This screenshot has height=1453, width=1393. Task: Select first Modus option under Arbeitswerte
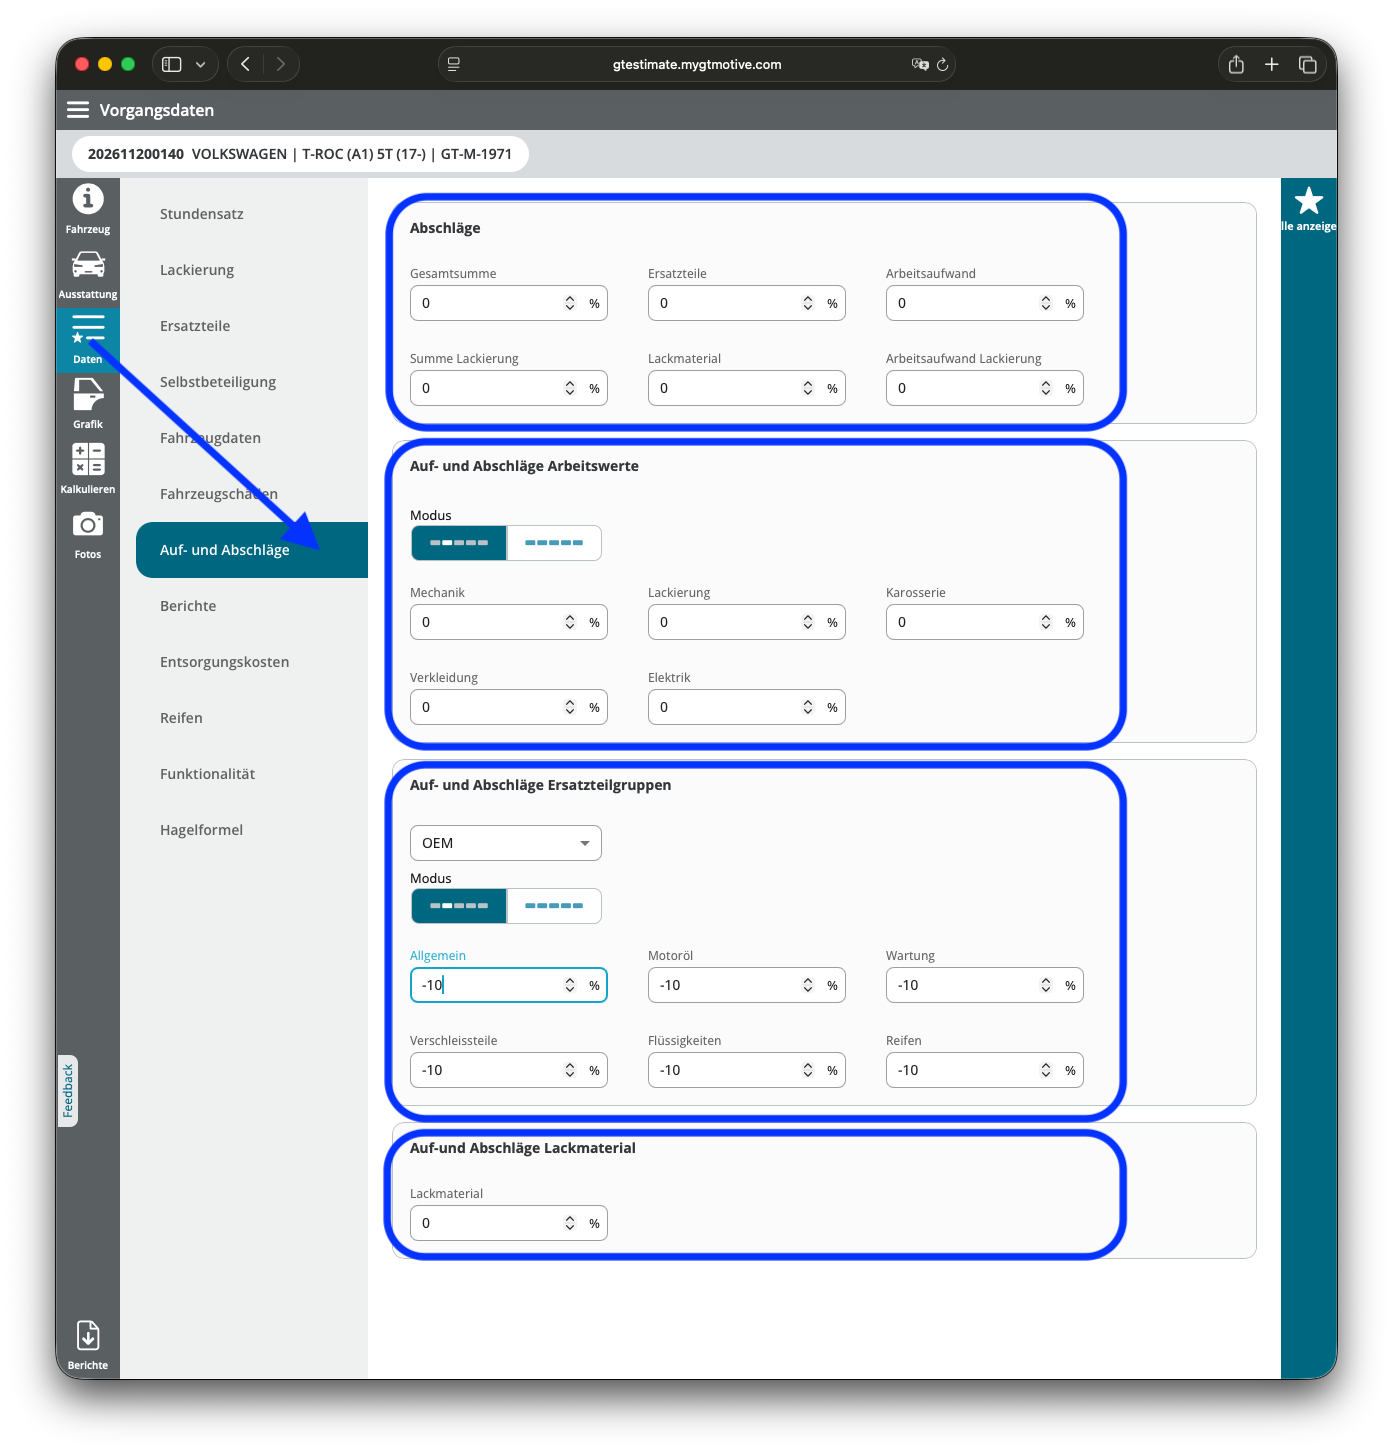click(459, 543)
